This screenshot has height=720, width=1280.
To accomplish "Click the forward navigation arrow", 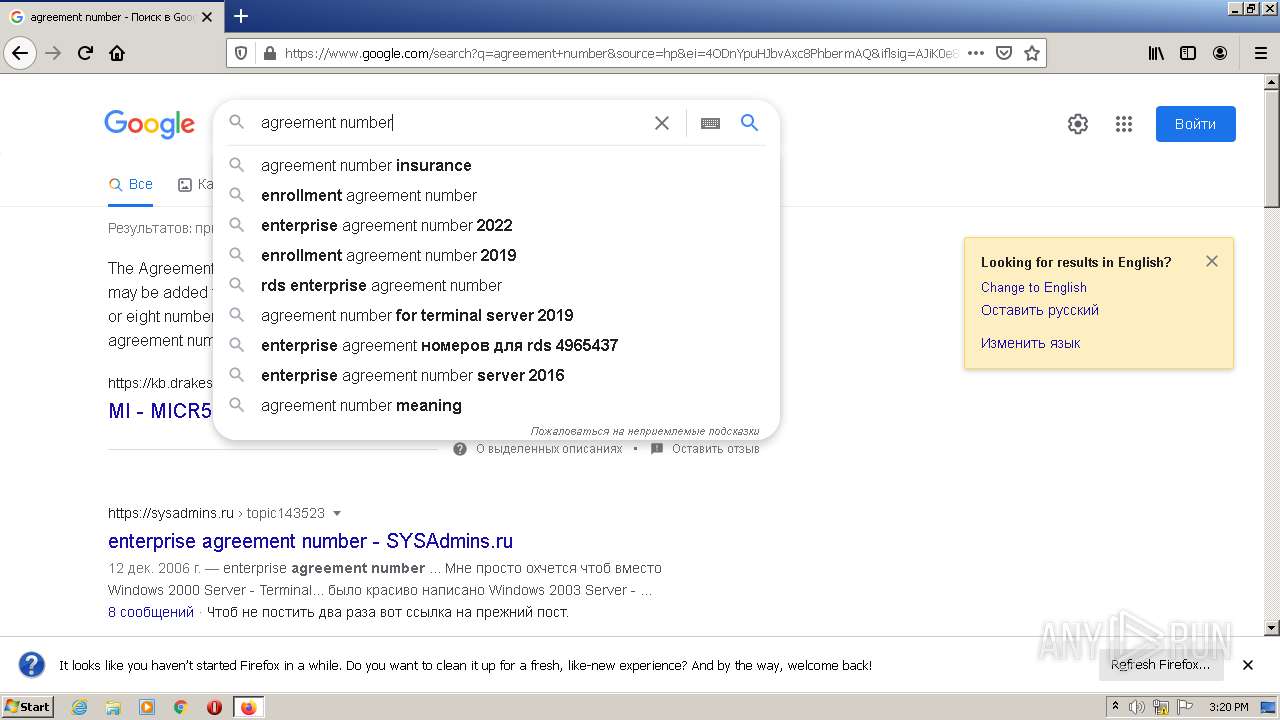I will pos(53,53).
